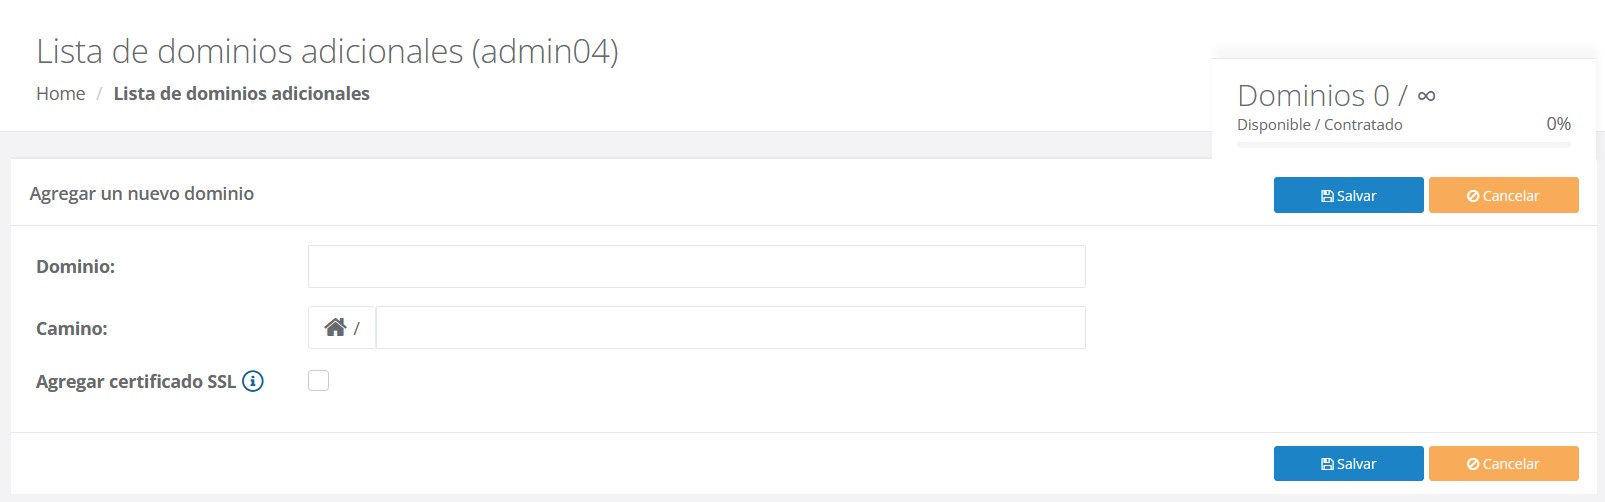Click the floppy disk icon on top Salvar
Screen dimensions: 1605x502
click(x=1327, y=196)
